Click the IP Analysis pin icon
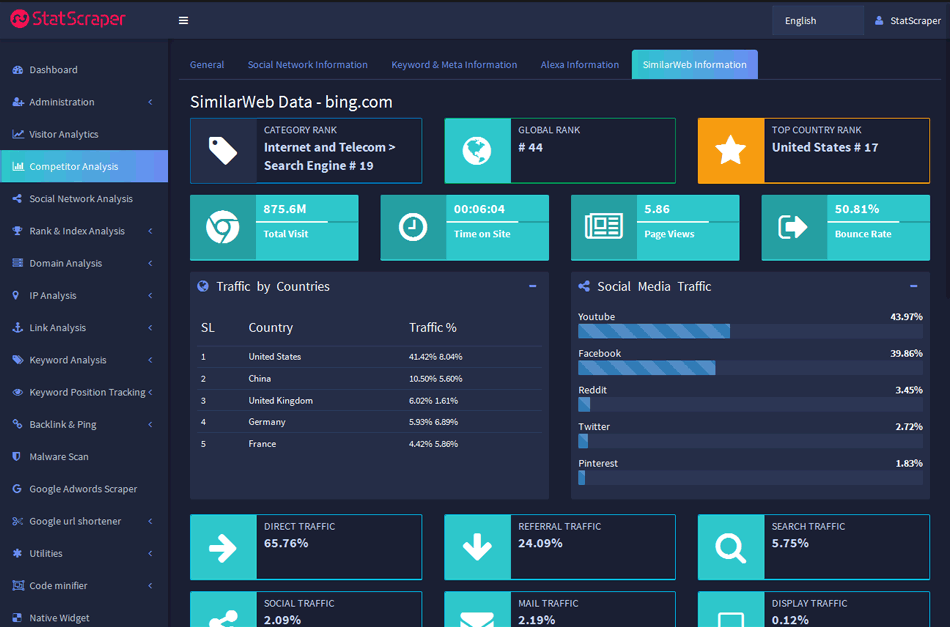Screen dimensions: 950x627 [16, 295]
